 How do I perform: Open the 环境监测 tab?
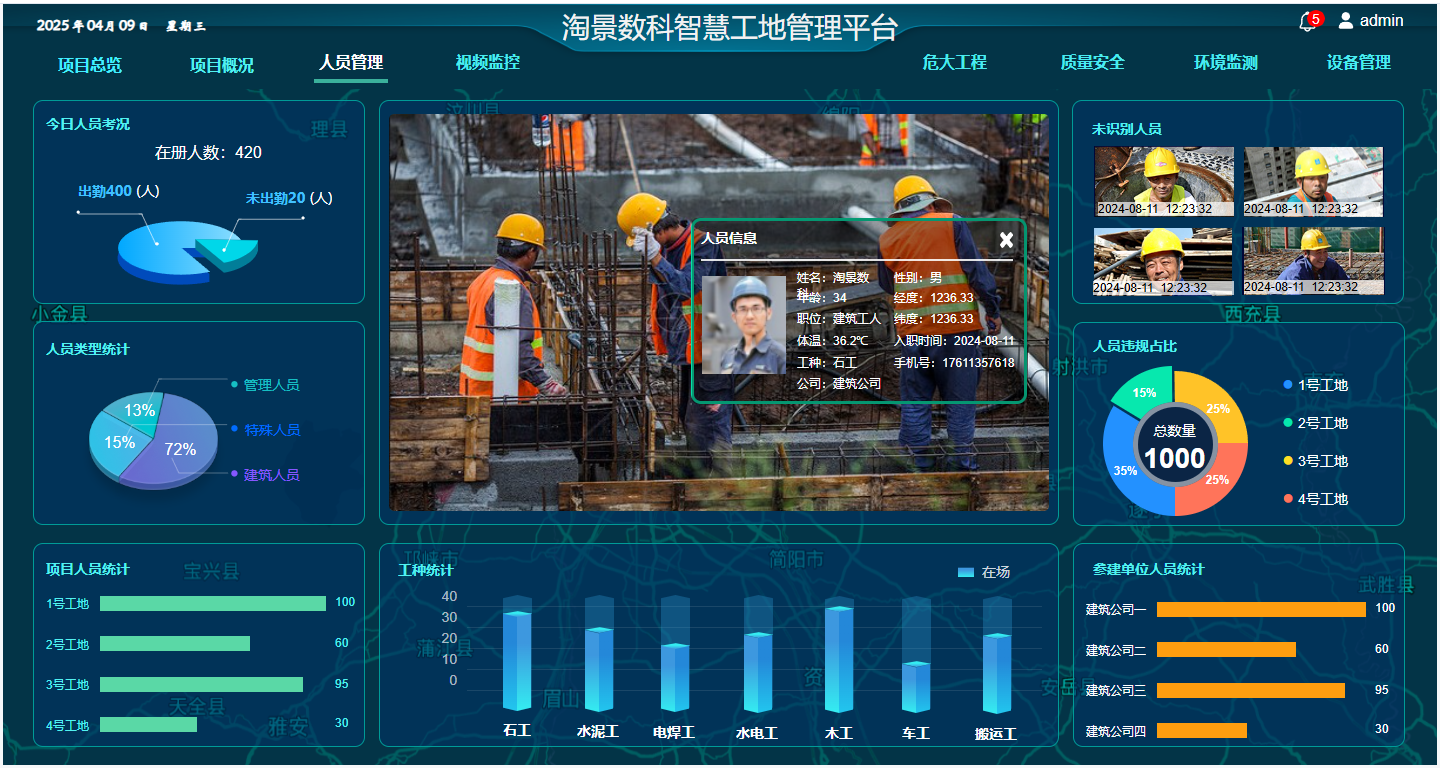click(1226, 62)
